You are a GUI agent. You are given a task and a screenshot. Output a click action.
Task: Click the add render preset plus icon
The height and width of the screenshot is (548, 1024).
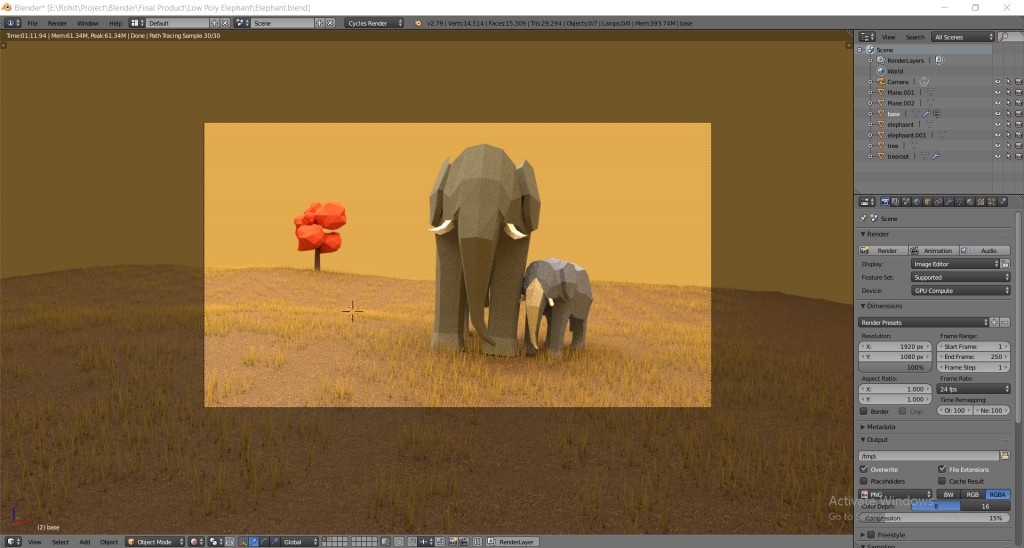coord(994,322)
